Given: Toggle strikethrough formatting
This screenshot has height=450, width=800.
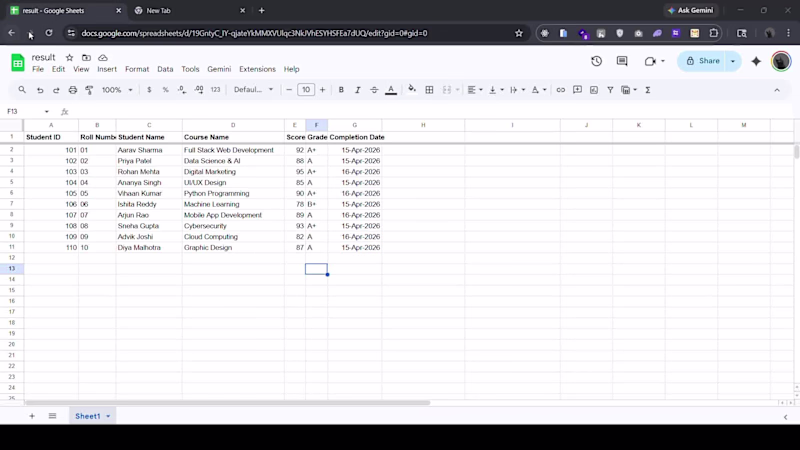Looking at the screenshot, I should pyautogui.click(x=374, y=90).
